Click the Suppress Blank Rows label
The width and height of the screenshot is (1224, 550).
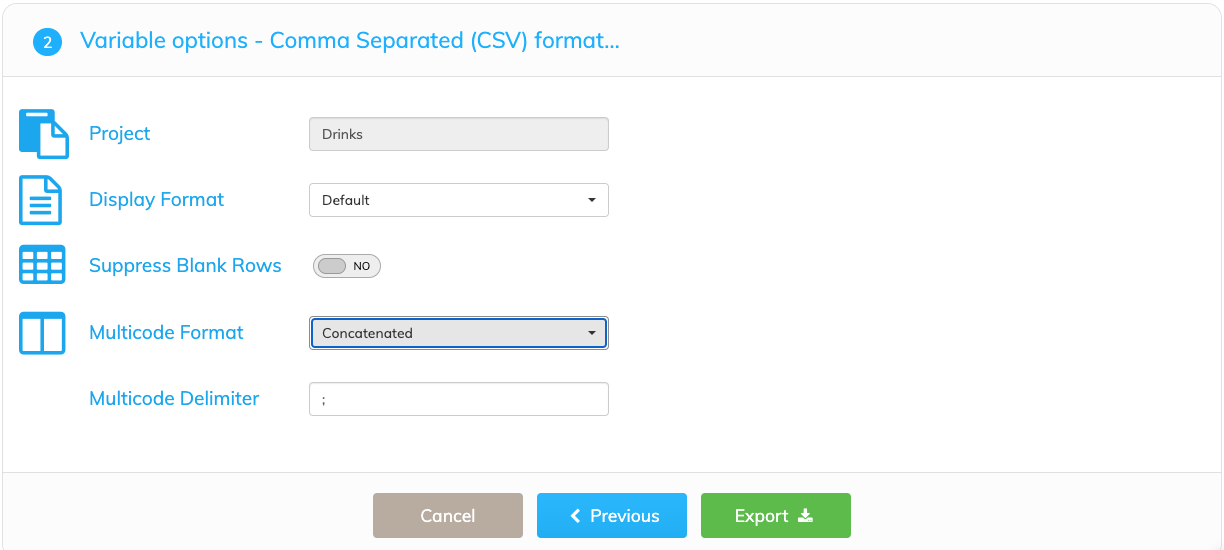pyautogui.click(x=185, y=266)
